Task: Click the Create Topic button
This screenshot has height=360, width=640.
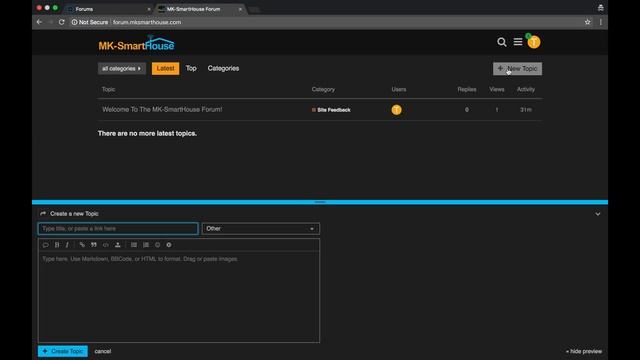Action: click(x=63, y=351)
